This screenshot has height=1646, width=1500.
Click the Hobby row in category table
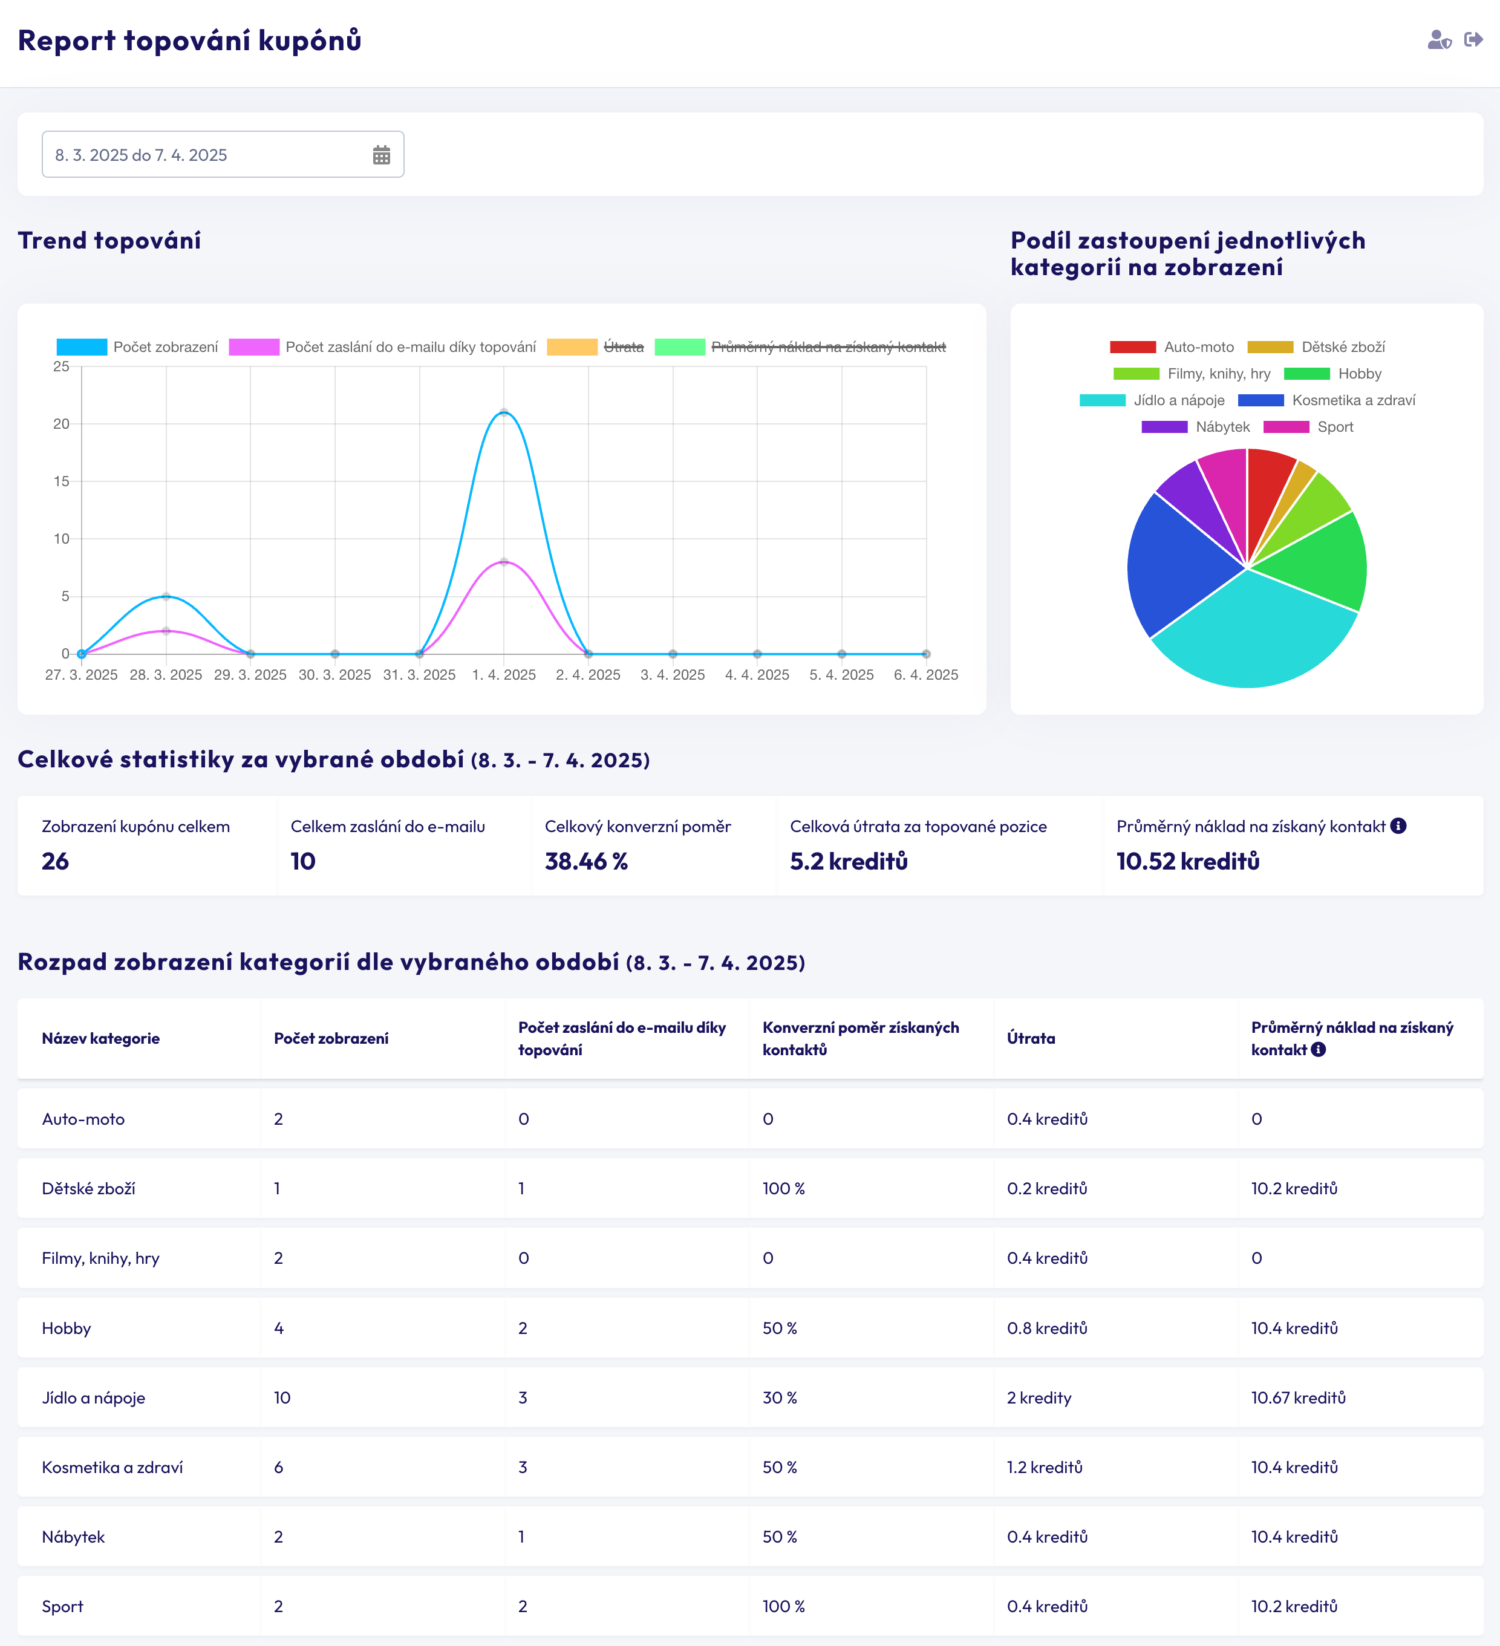[66, 1328]
